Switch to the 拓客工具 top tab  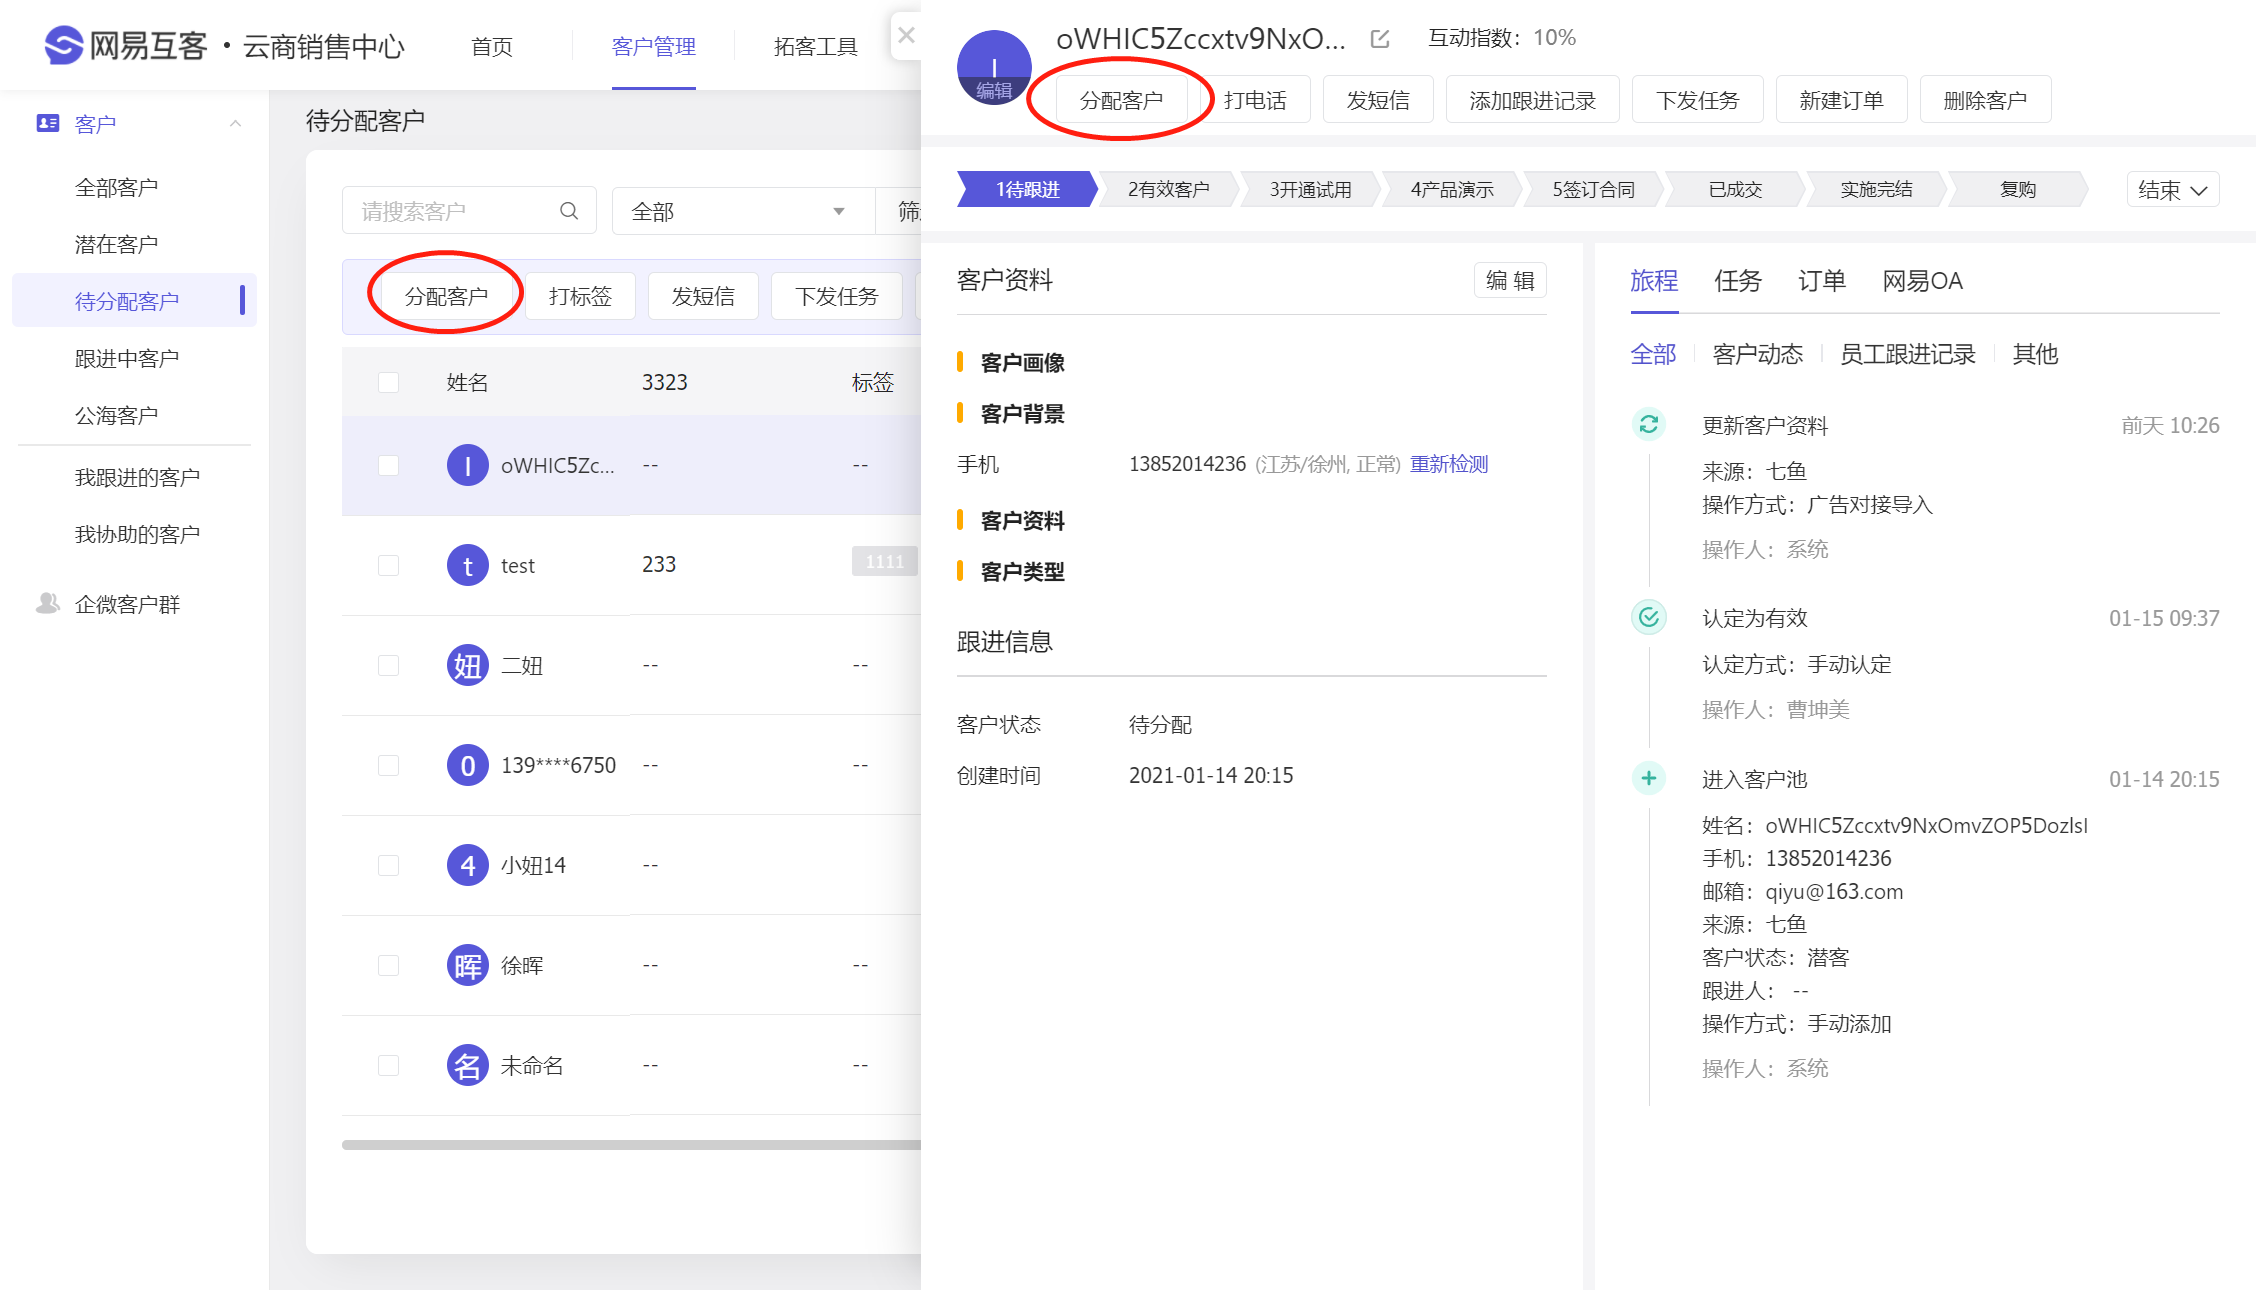815,46
